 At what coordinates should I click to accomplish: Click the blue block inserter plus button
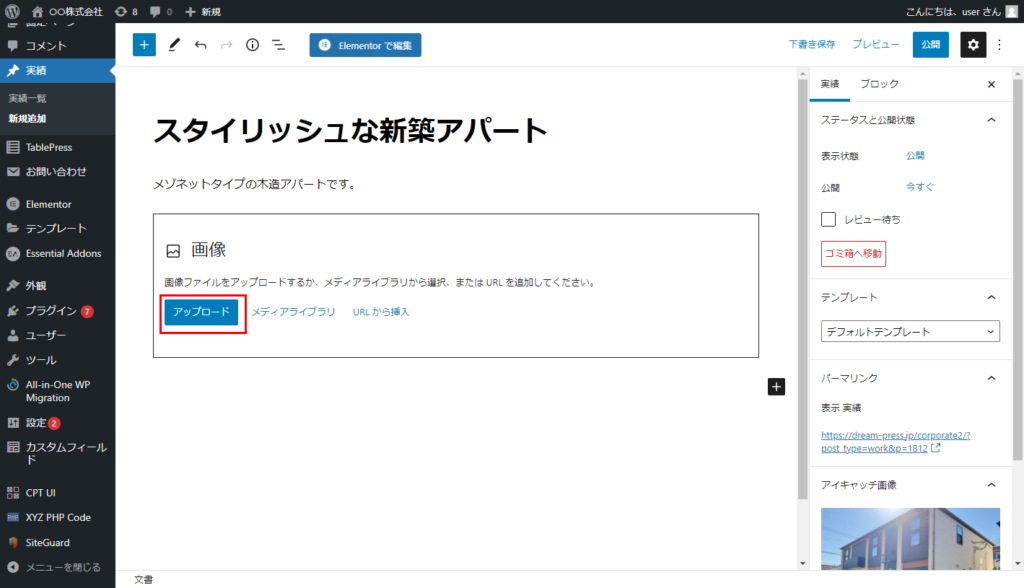[x=144, y=45]
